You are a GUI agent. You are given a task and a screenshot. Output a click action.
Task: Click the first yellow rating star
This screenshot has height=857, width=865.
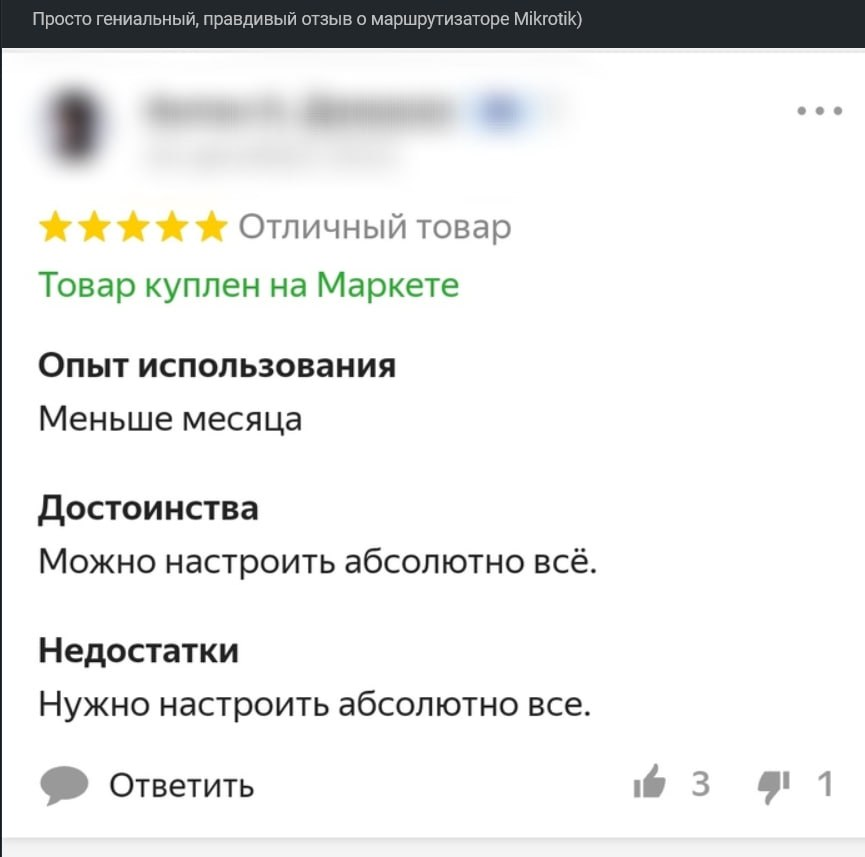pyautogui.click(x=55, y=228)
